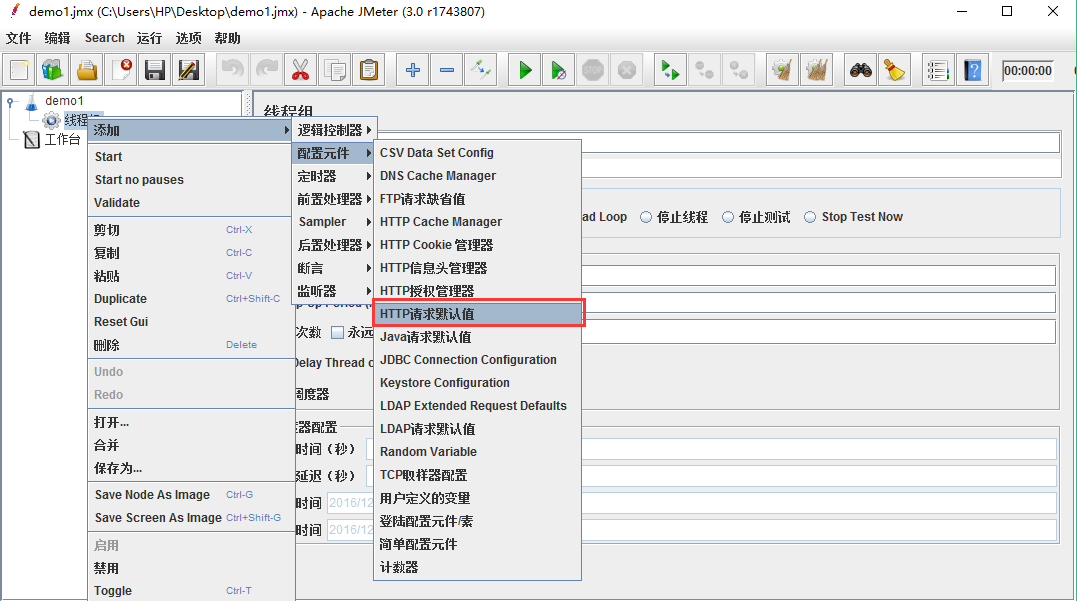Click the Remote Shutdown All icon
Image resolution: width=1077 pixels, height=601 pixels.
(x=738, y=70)
